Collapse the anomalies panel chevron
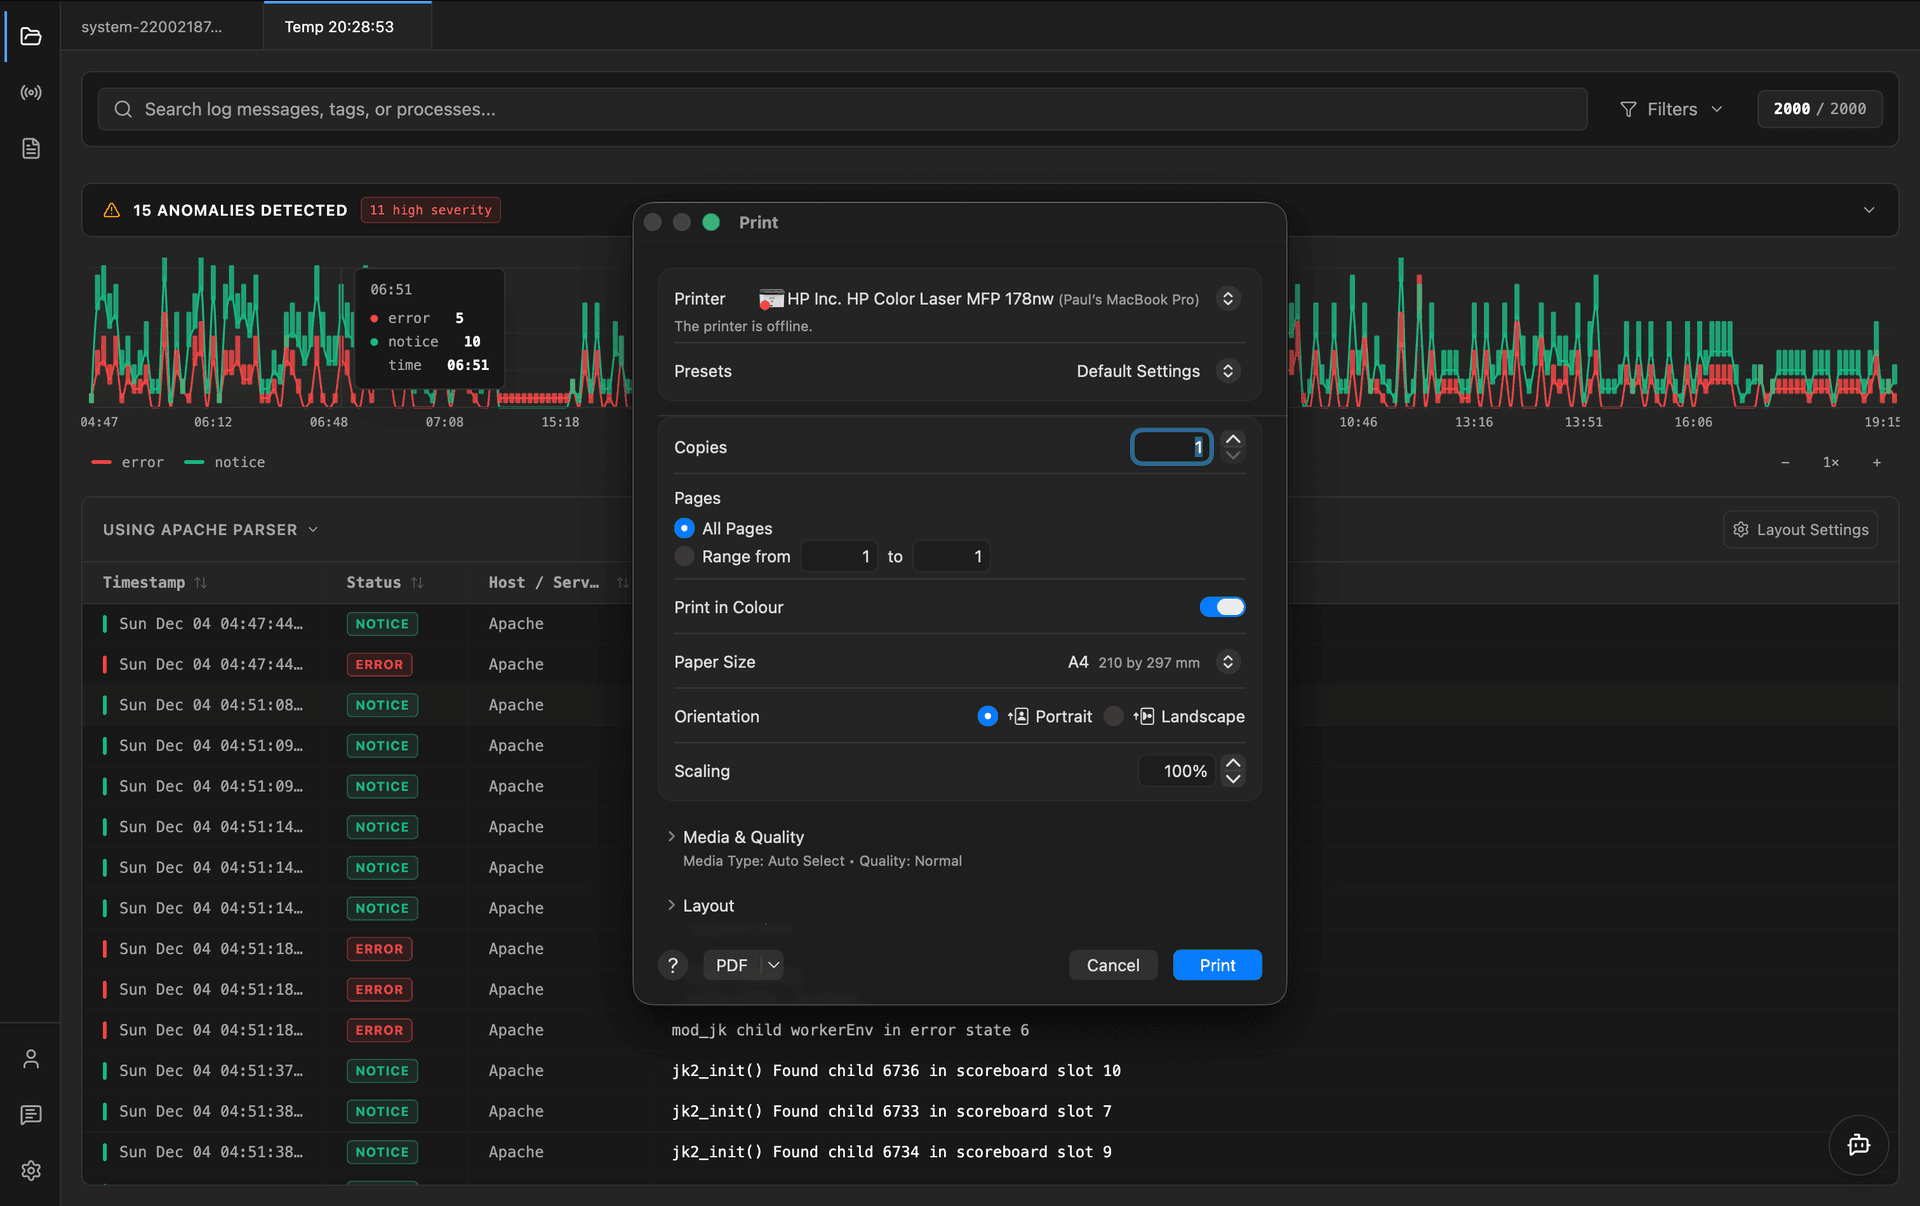 pos(1868,210)
